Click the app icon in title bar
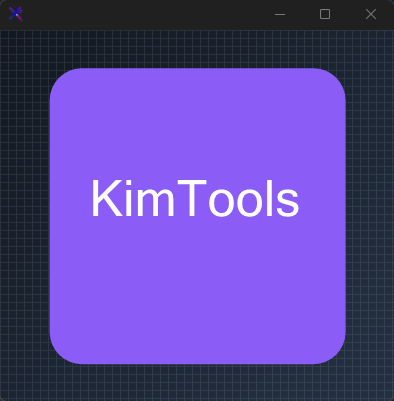Viewport: 394px width, 401px height. pos(16,14)
